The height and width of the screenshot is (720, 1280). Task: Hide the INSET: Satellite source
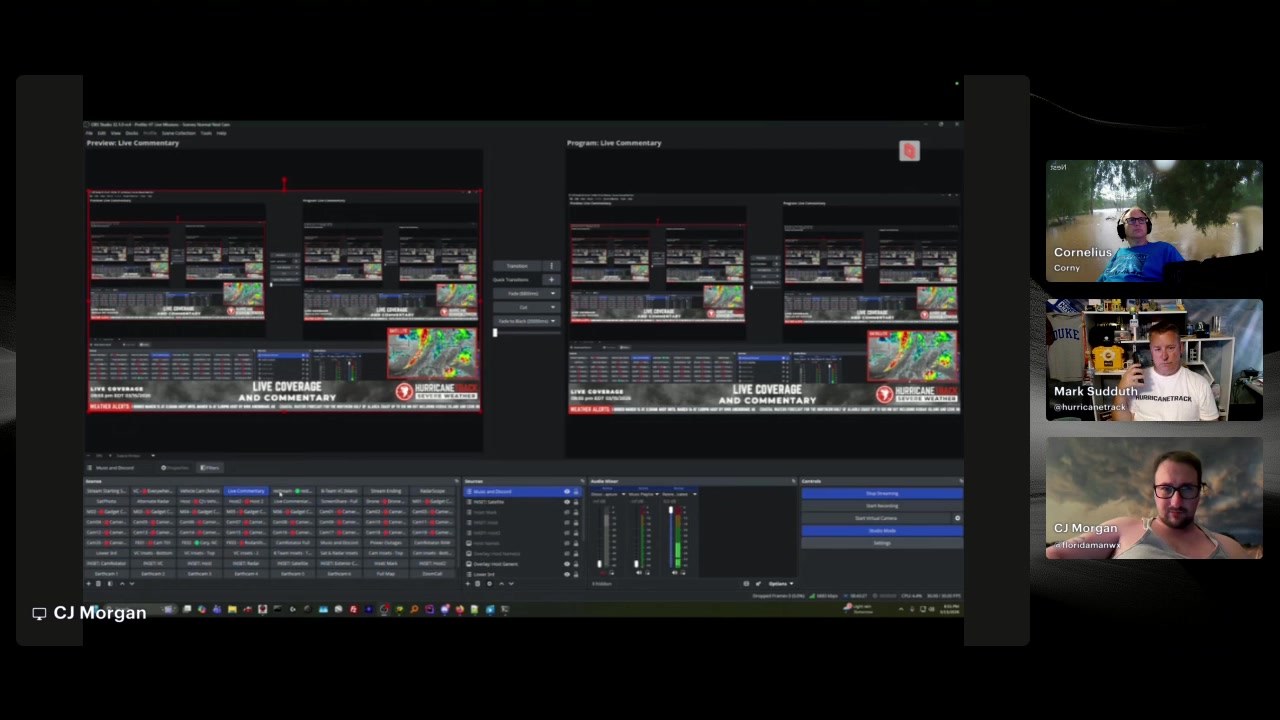(567, 502)
